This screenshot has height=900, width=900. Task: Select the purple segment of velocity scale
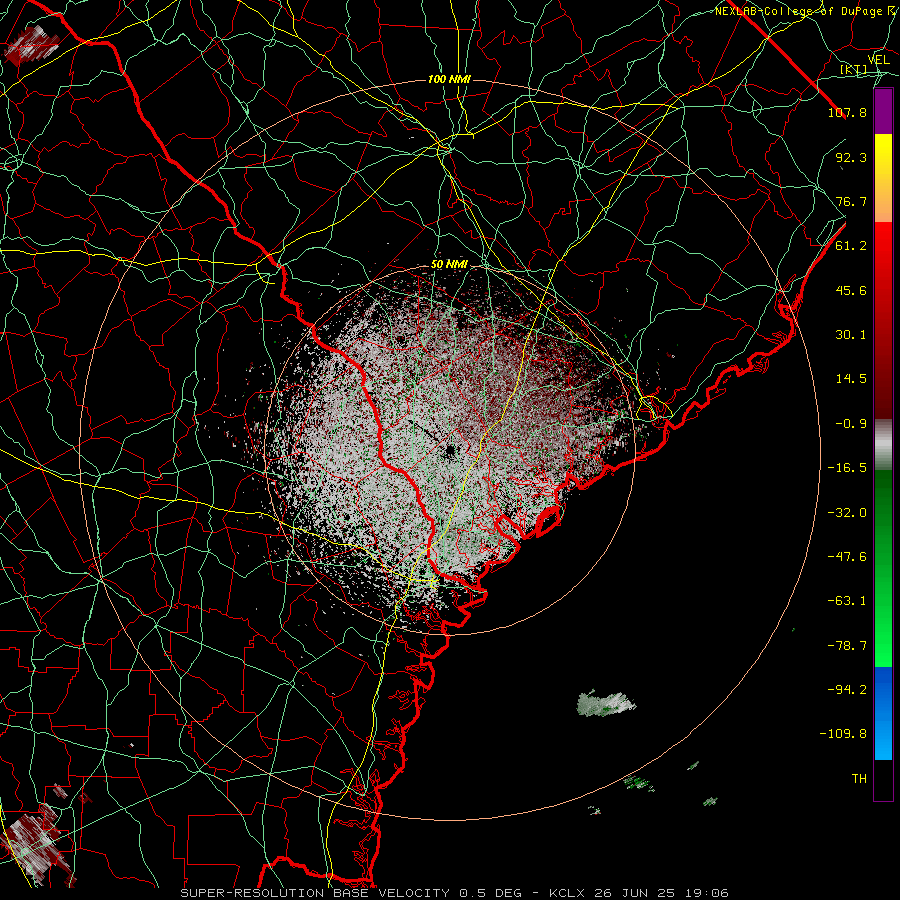pos(883,111)
